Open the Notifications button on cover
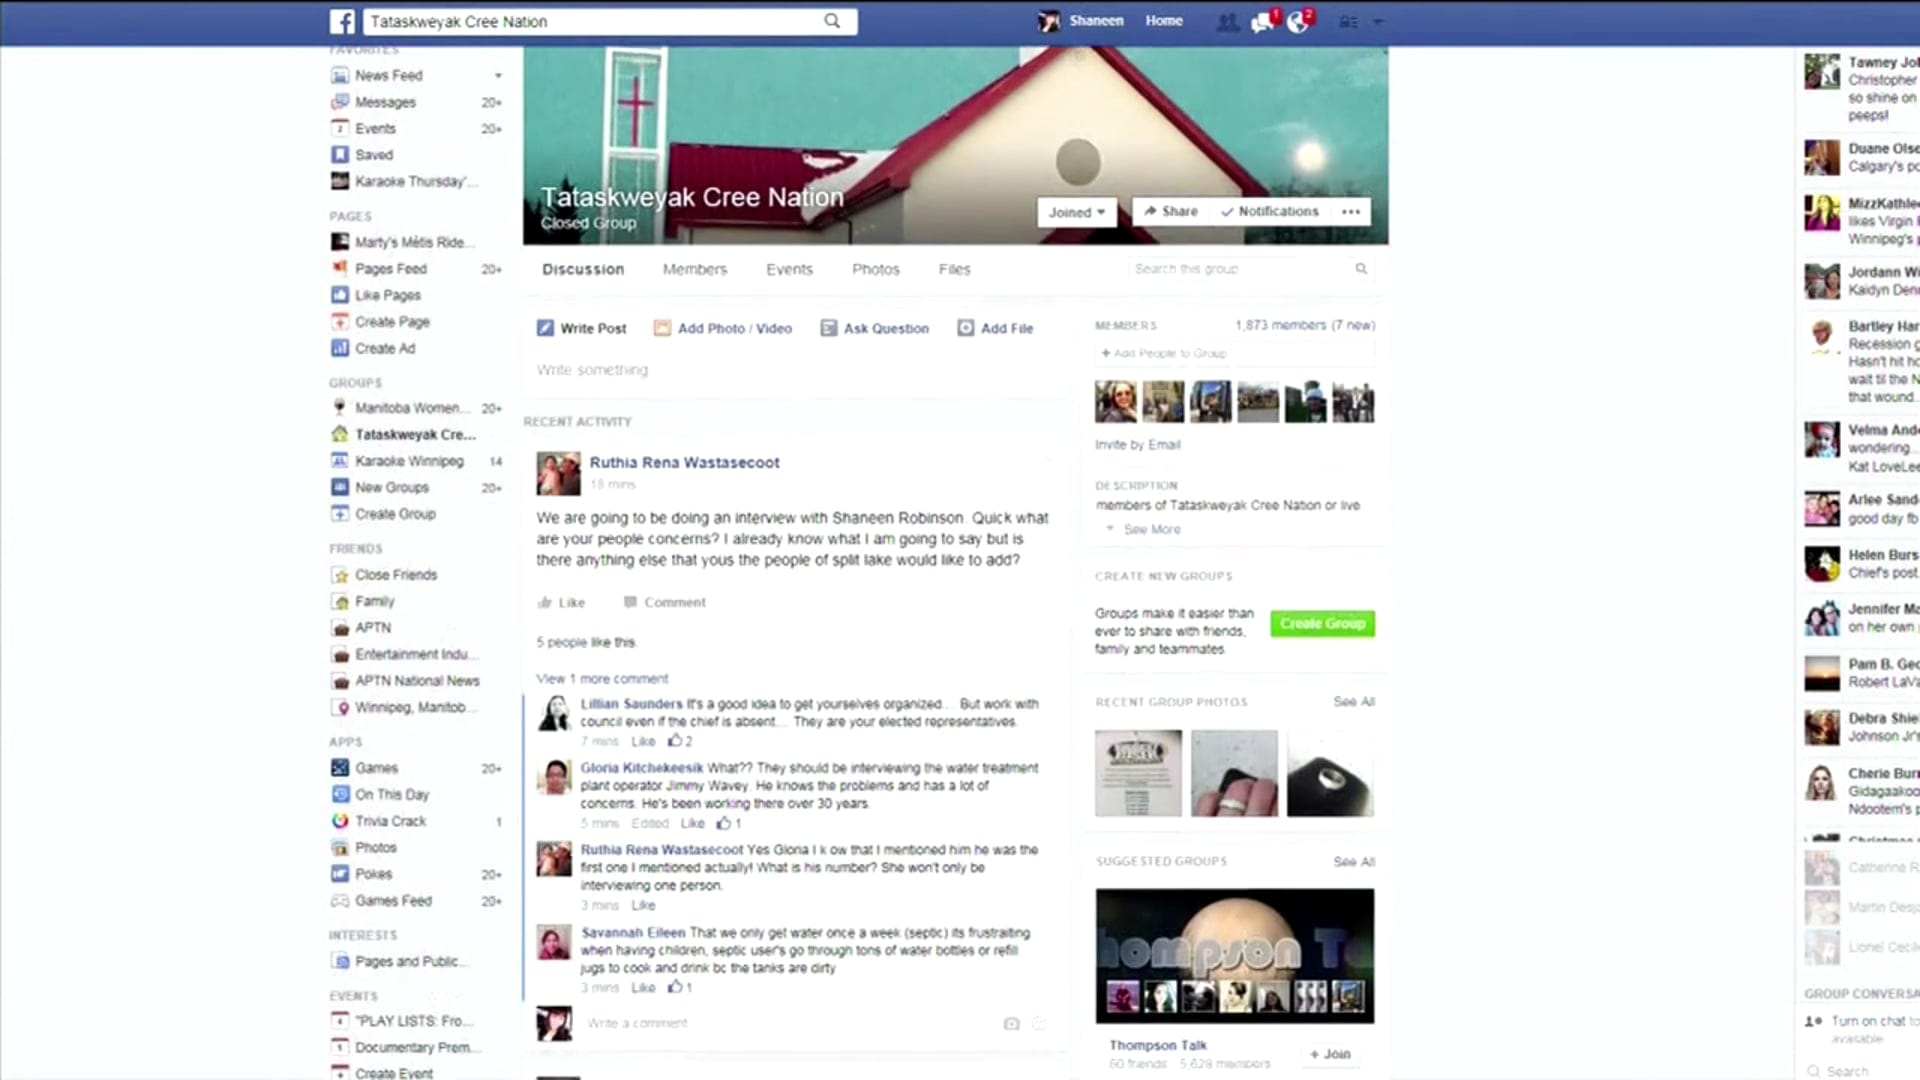This screenshot has width=1920, height=1080. (x=1270, y=212)
